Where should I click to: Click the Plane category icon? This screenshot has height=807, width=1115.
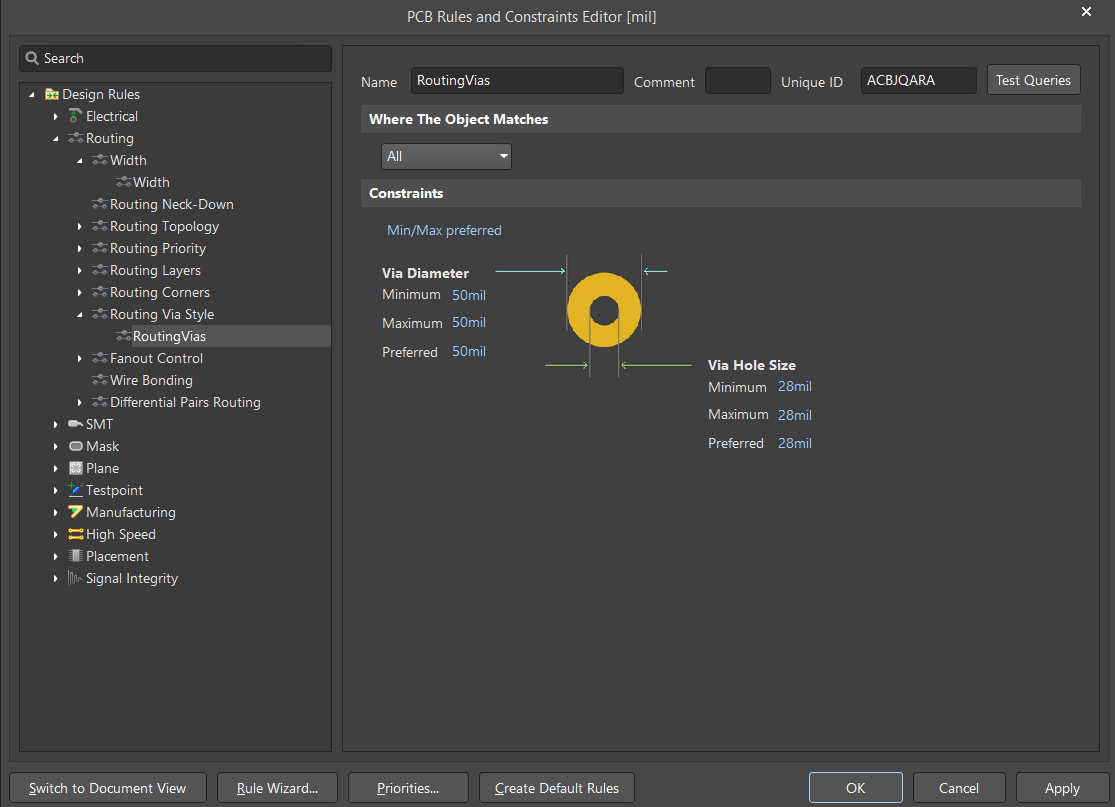pyautogui.click(x=75, y=469)
